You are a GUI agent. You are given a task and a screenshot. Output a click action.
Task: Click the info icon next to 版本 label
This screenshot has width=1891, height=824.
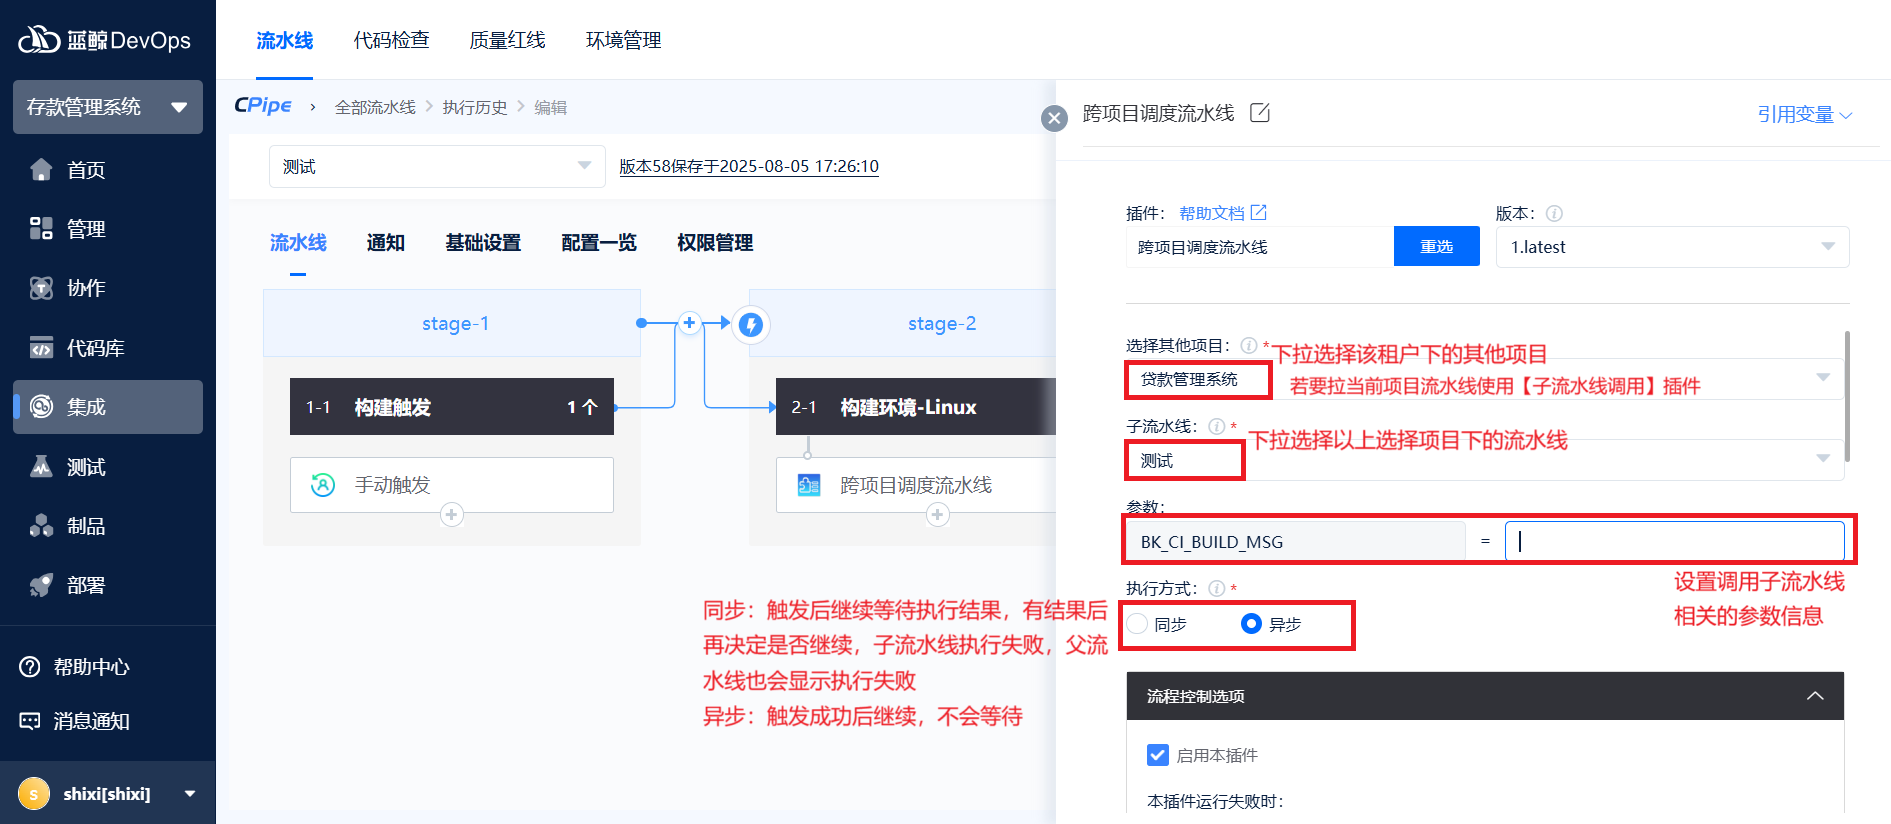pyautogui.click(x=1554, y=213)
